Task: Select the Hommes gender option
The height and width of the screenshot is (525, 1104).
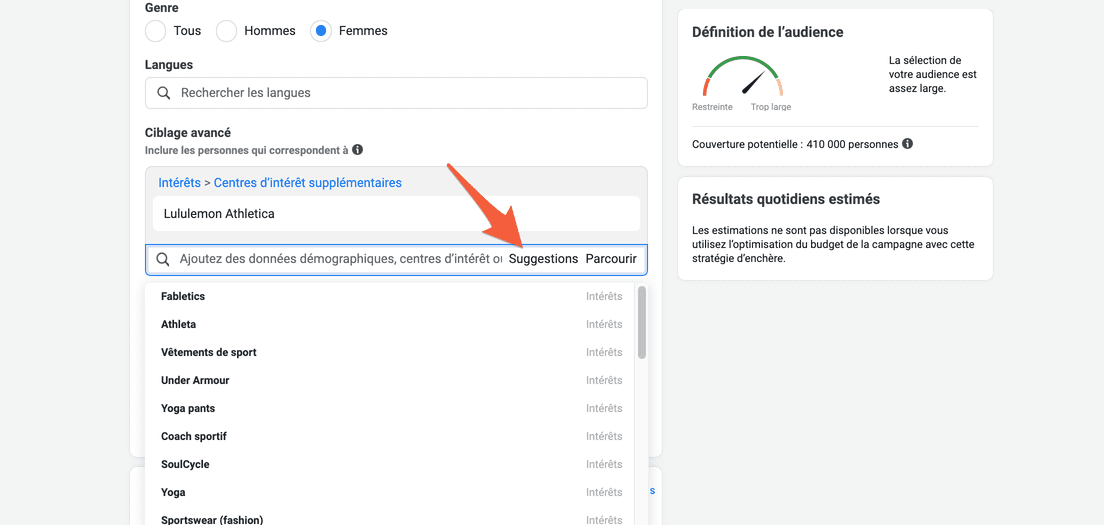Action: click(x=226, y=31)
